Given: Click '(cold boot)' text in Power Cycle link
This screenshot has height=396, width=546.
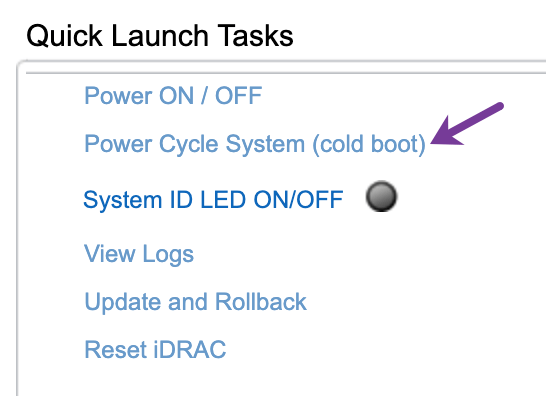Looking at the screenshot, I should click(369, 144).
